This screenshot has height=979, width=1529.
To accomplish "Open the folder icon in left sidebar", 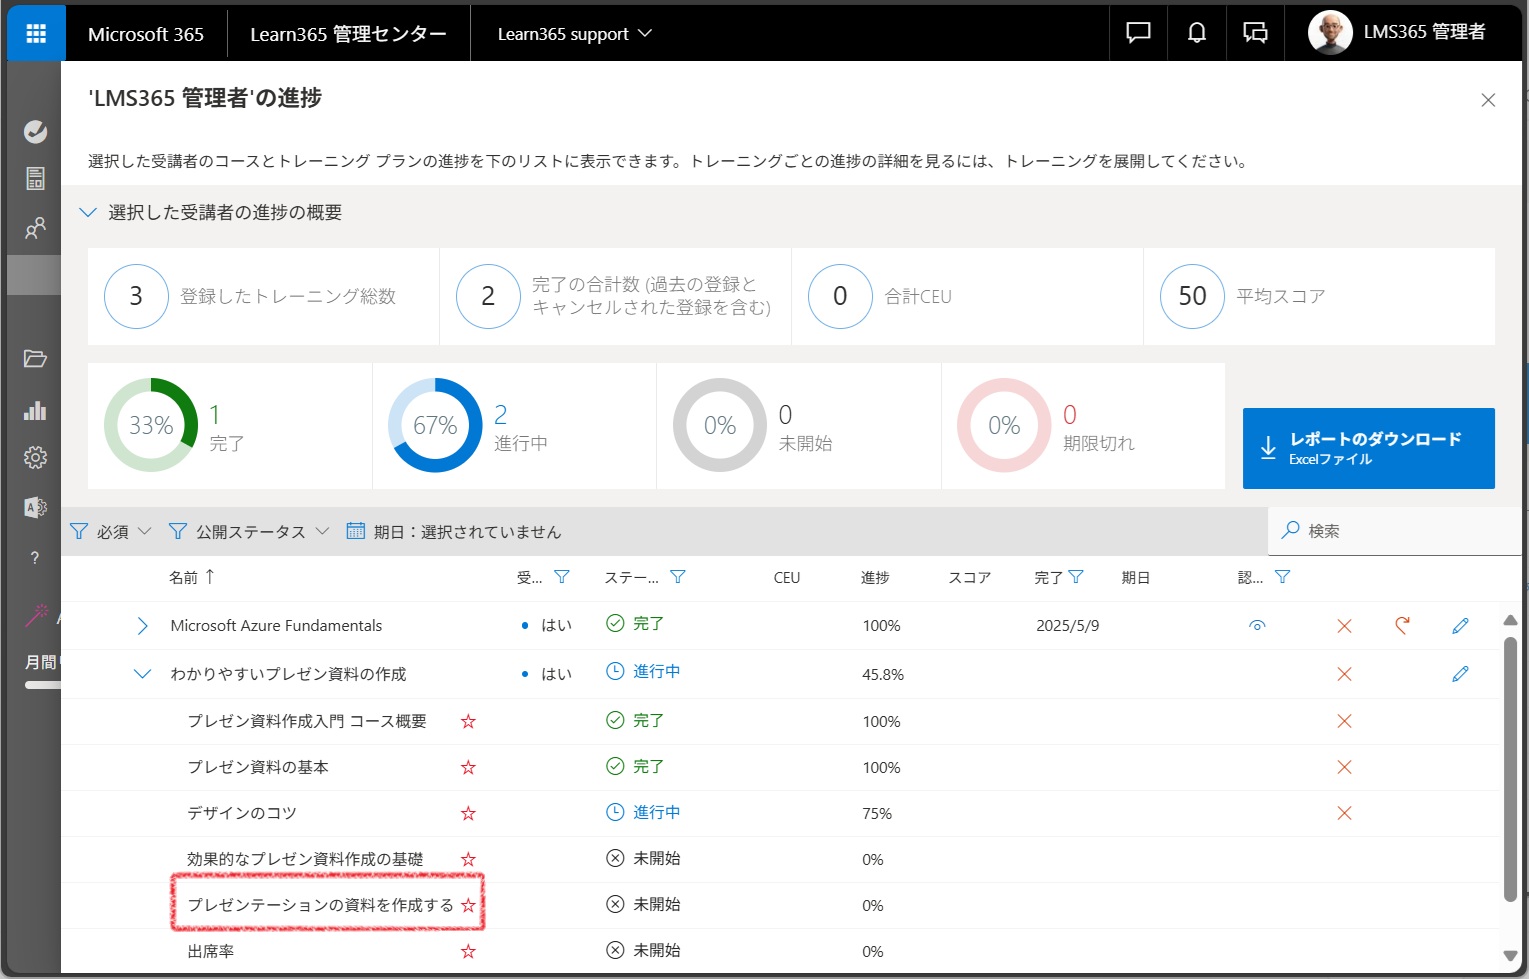I will 35,359.
